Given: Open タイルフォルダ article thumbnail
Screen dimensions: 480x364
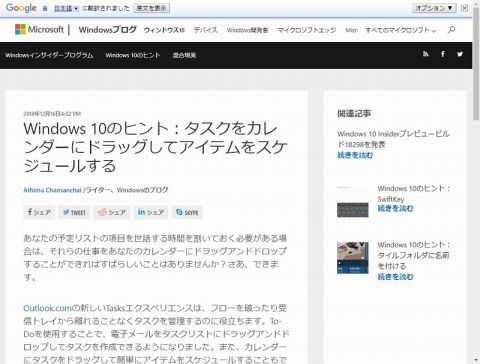Looking at the screenshot, I should click(x=353, y=258).
